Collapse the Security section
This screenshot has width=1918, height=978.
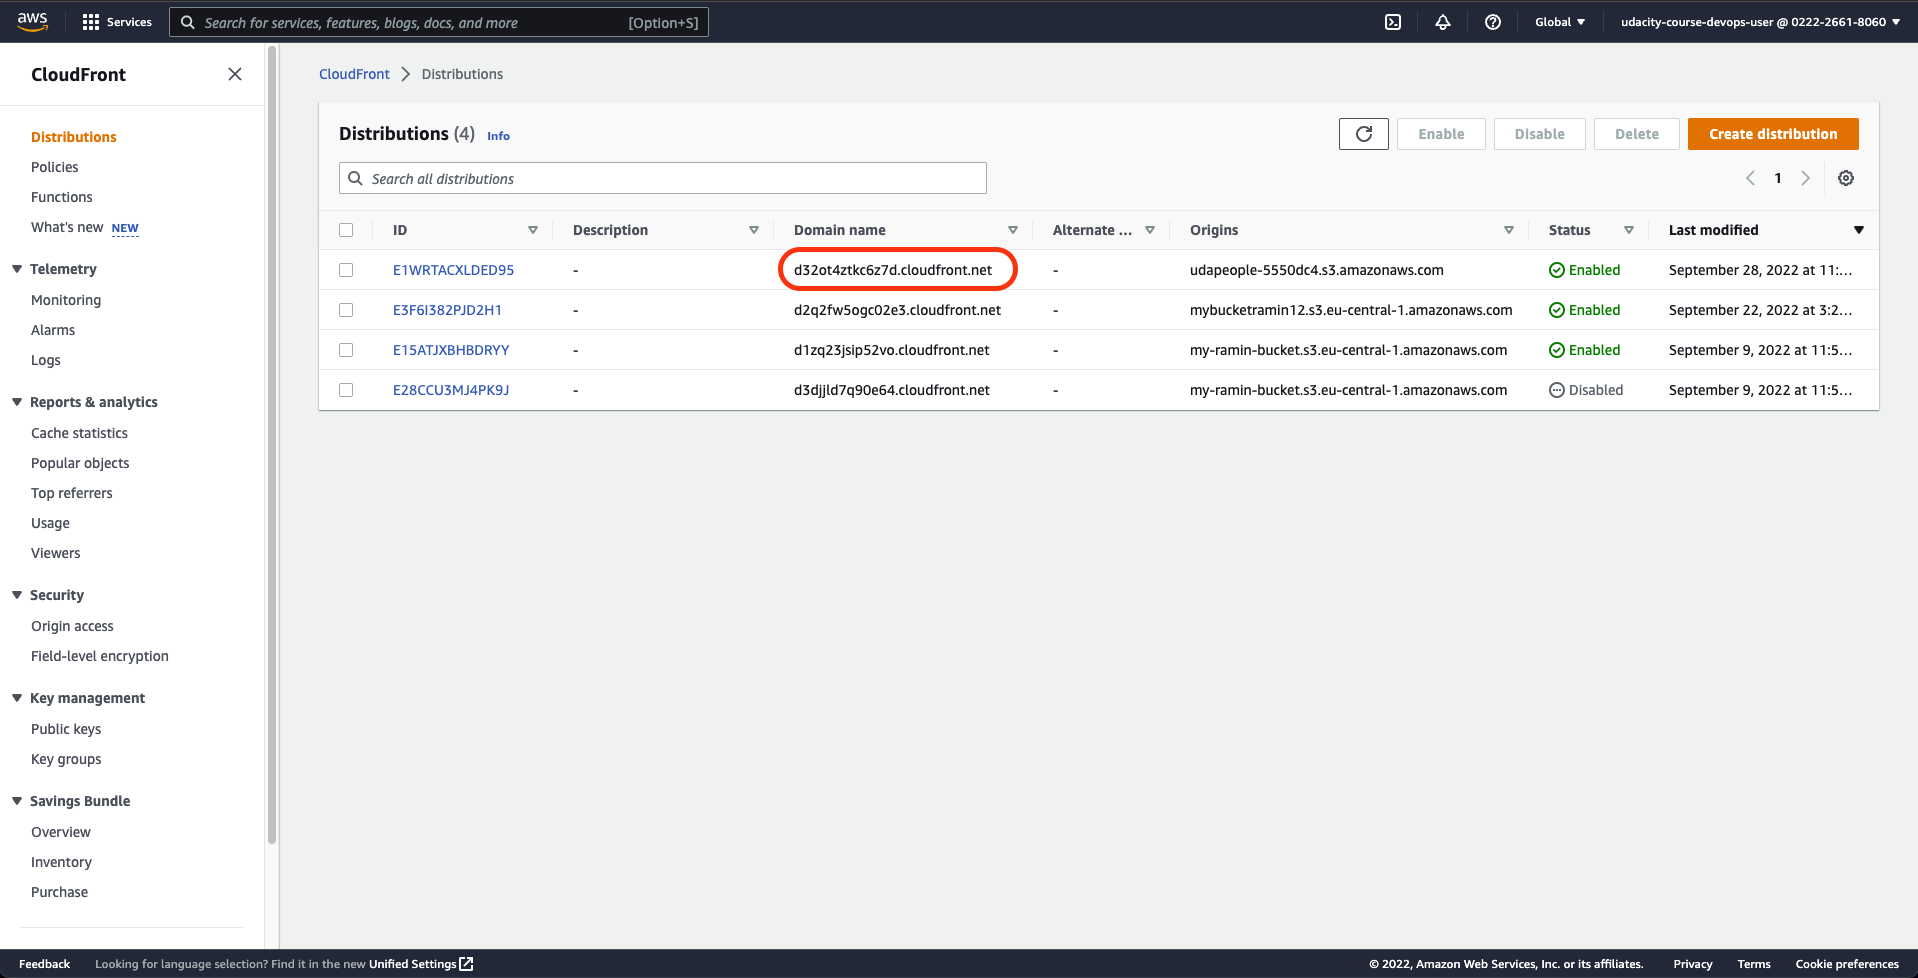(17, 595)
